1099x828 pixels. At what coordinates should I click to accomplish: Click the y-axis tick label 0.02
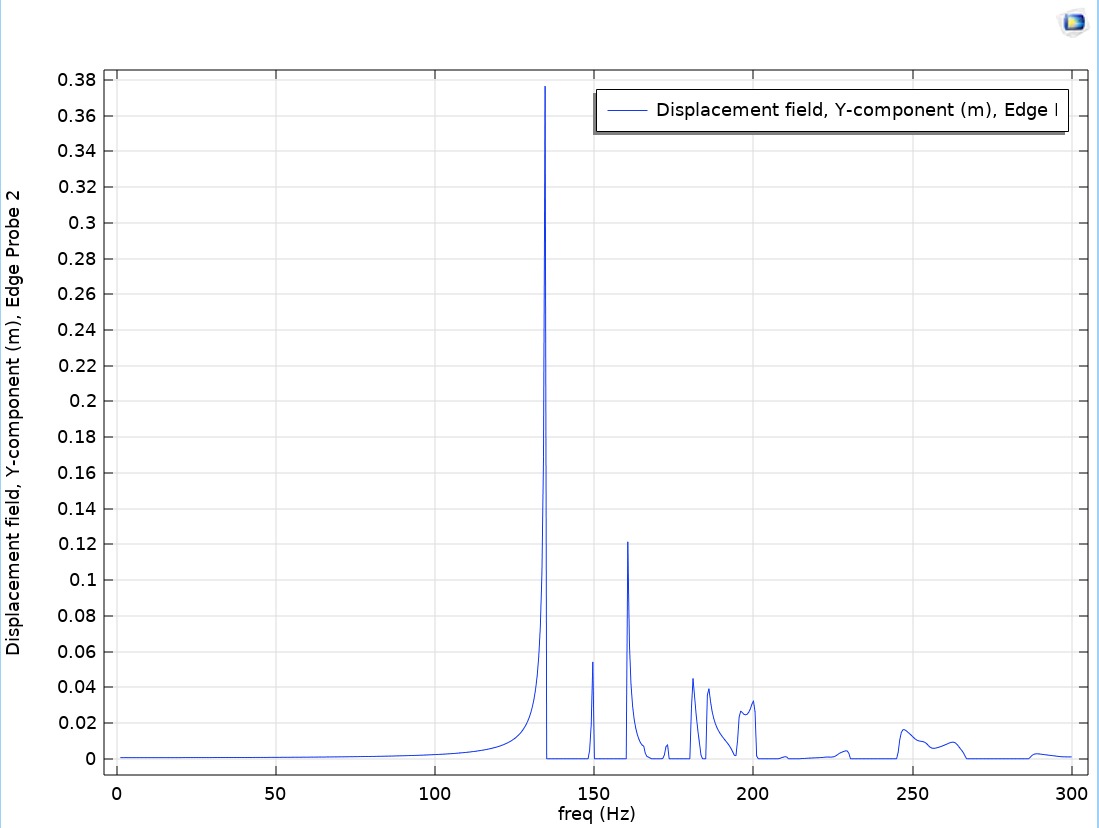coord(77,723)
